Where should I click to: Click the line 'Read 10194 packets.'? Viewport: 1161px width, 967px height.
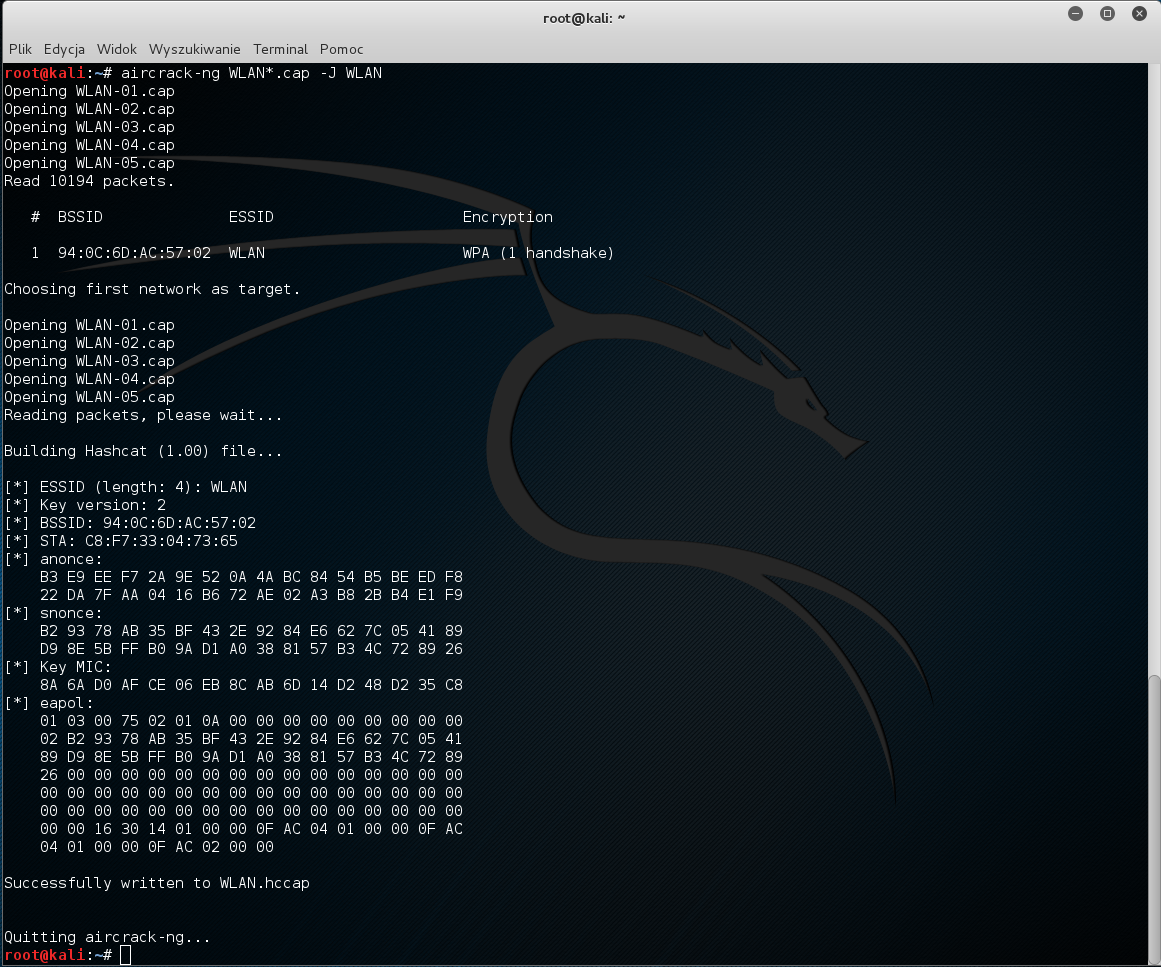(x=89, y=181)
